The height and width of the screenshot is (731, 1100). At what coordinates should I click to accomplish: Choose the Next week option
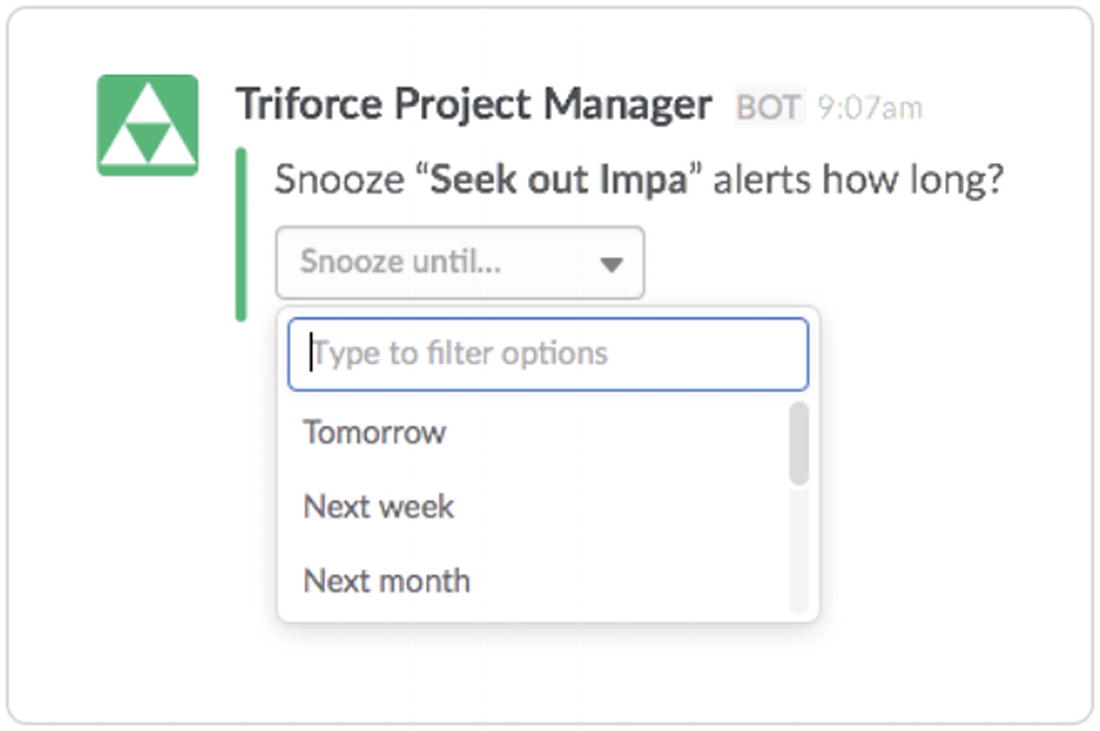pos(379,507)
